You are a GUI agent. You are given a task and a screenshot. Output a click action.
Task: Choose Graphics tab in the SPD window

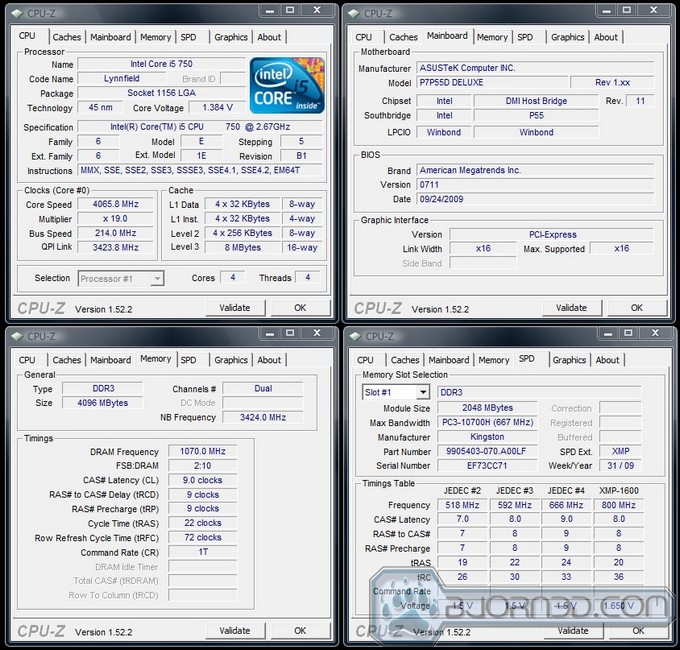point(569,360)
